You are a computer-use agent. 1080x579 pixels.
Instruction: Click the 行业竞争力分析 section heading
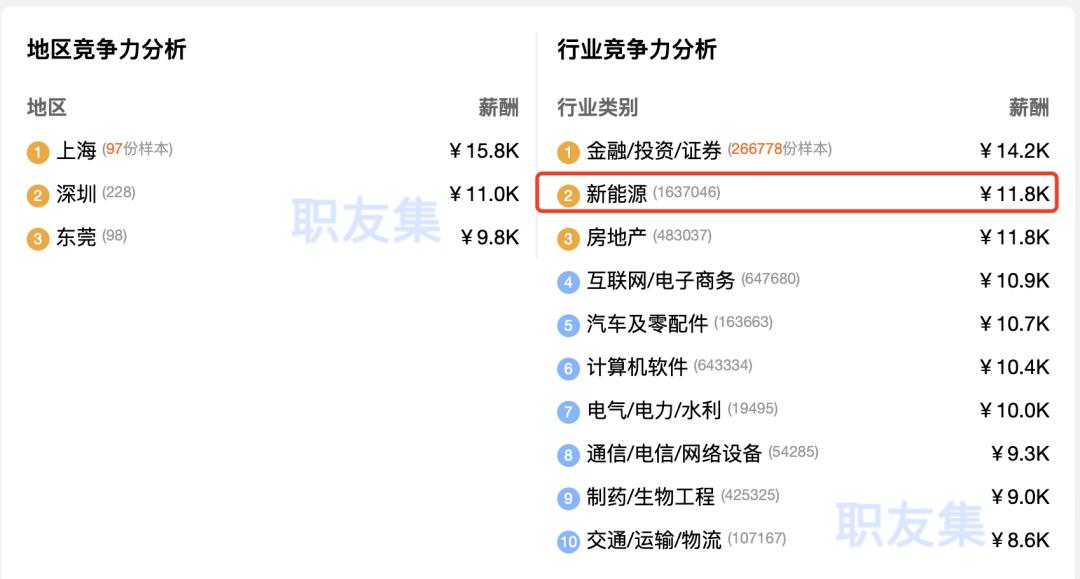[x=637, y=50]
